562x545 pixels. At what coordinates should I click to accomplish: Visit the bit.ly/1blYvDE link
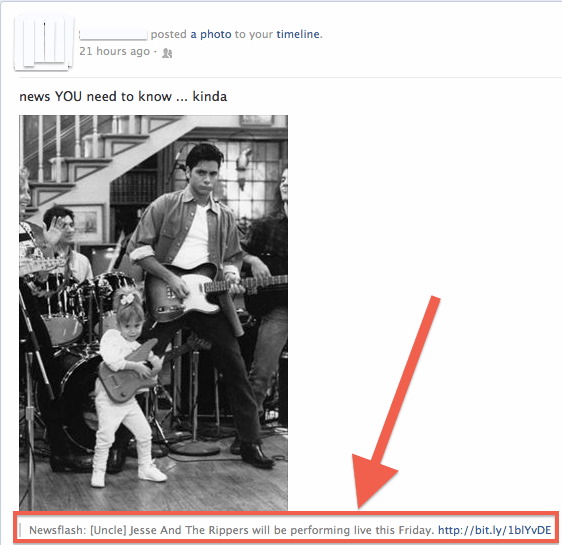(x=495, y=530)
